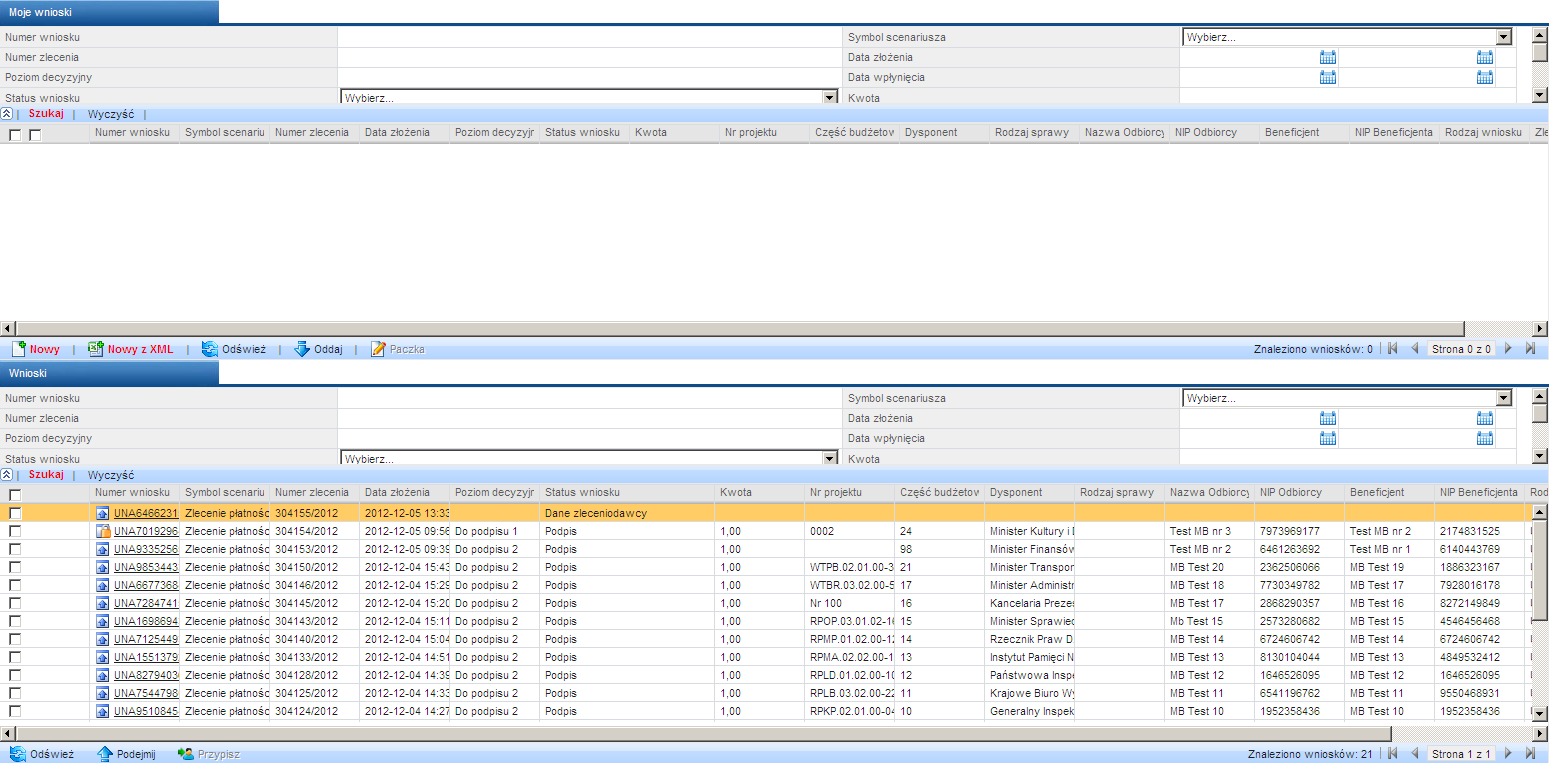Open second Data wpłynięcia calendar in Wnioski panel

click(1485, 438)
